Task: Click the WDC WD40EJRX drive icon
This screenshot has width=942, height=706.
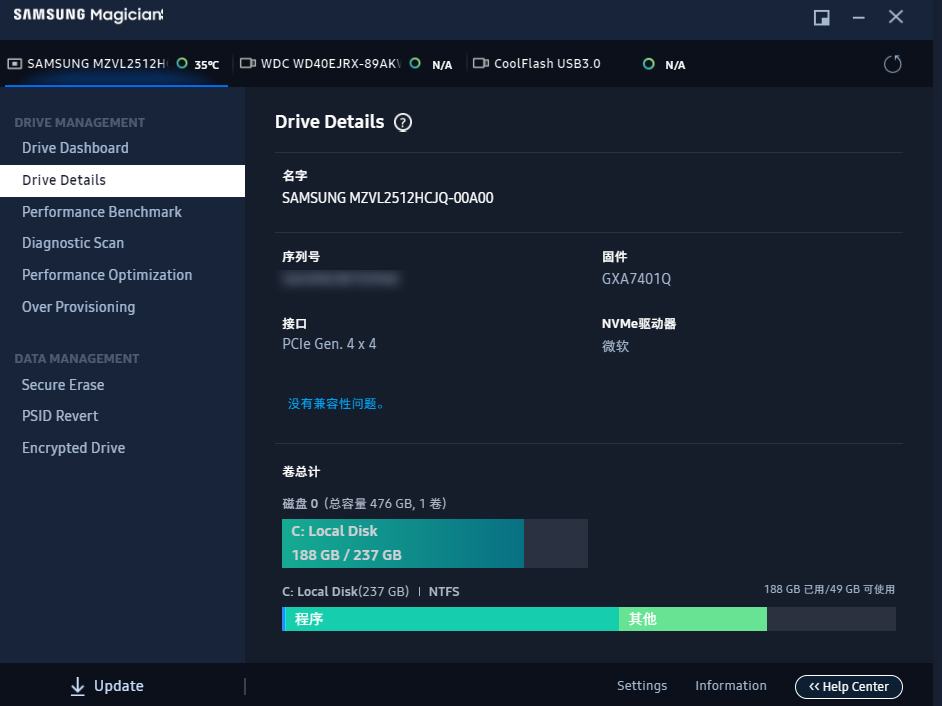Action: click(248, 63)
